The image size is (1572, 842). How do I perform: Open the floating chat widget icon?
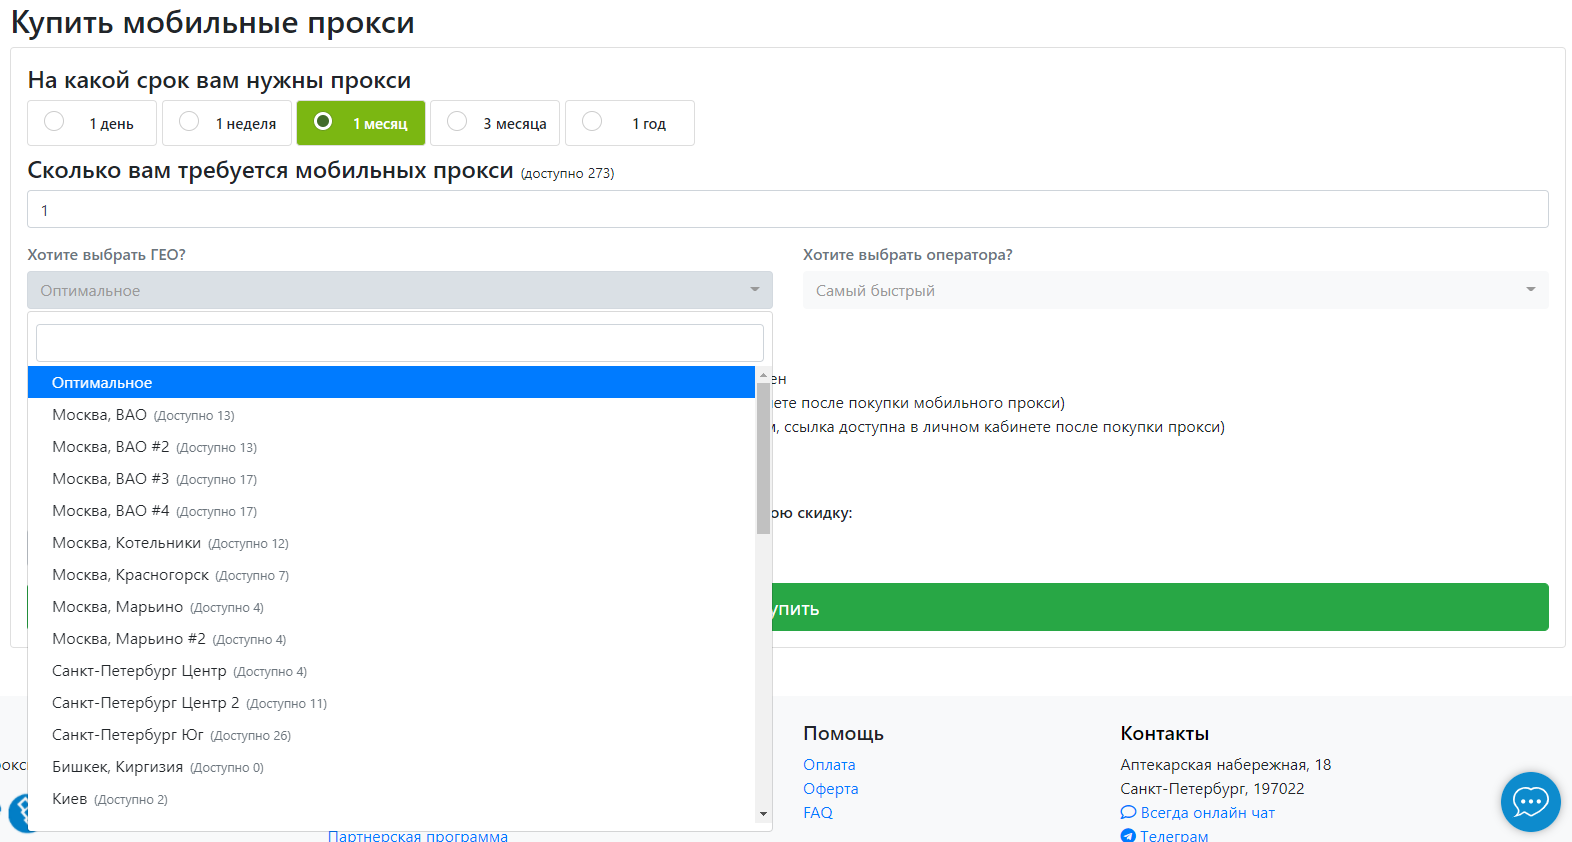click(1530, 801)
